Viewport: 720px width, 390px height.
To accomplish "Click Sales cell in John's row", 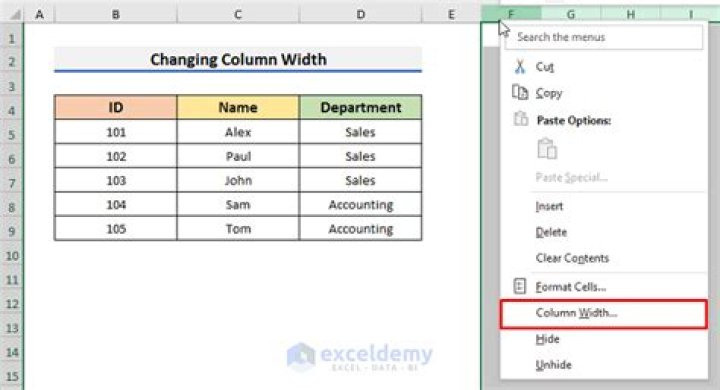I will coord(360,180).
